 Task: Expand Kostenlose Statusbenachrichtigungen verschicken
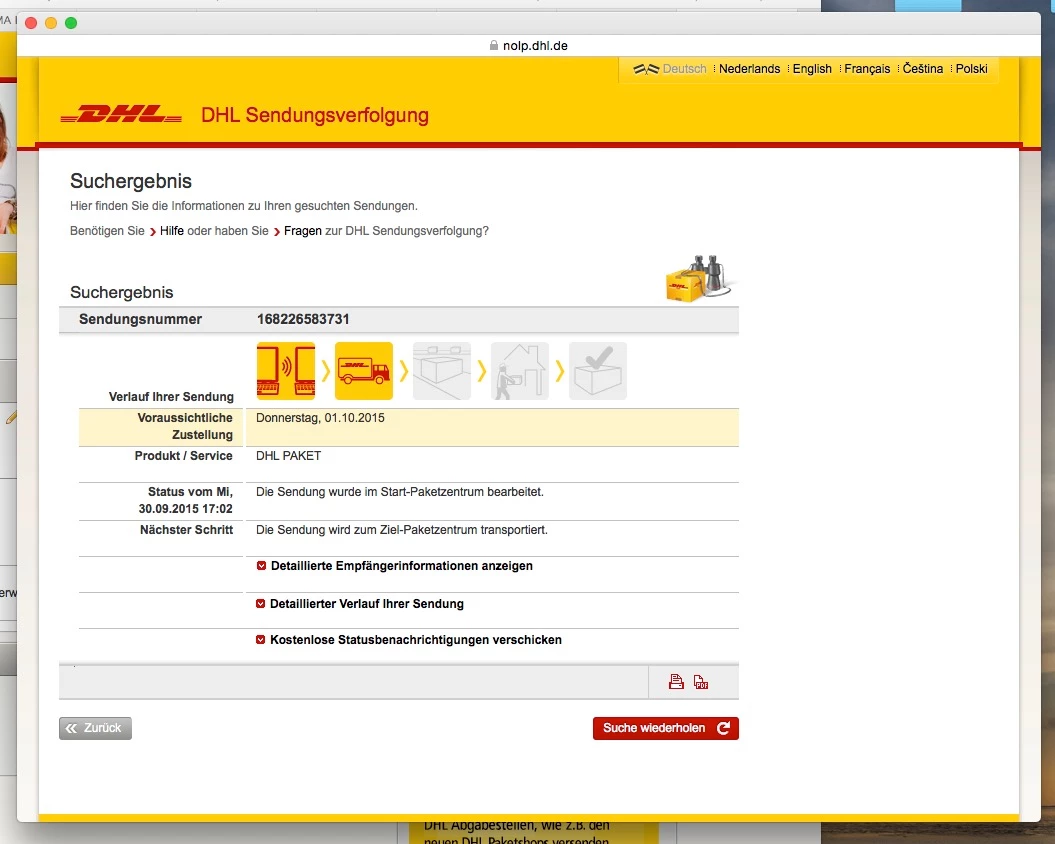(409, 640)
